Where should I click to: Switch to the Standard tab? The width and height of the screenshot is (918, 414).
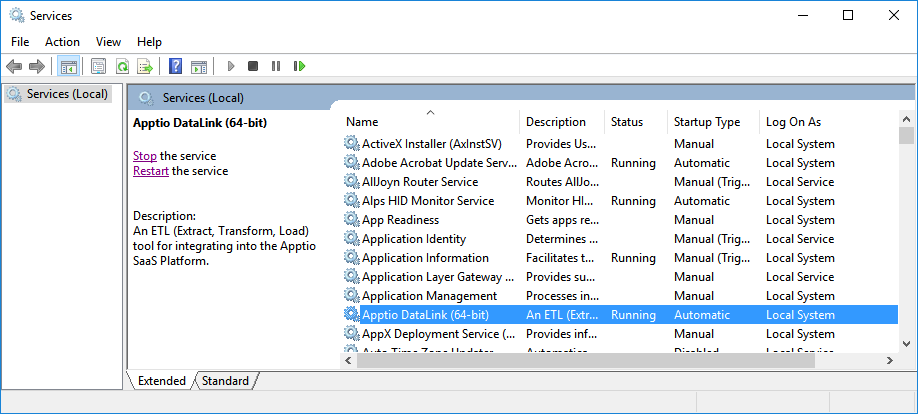[225, 381]
